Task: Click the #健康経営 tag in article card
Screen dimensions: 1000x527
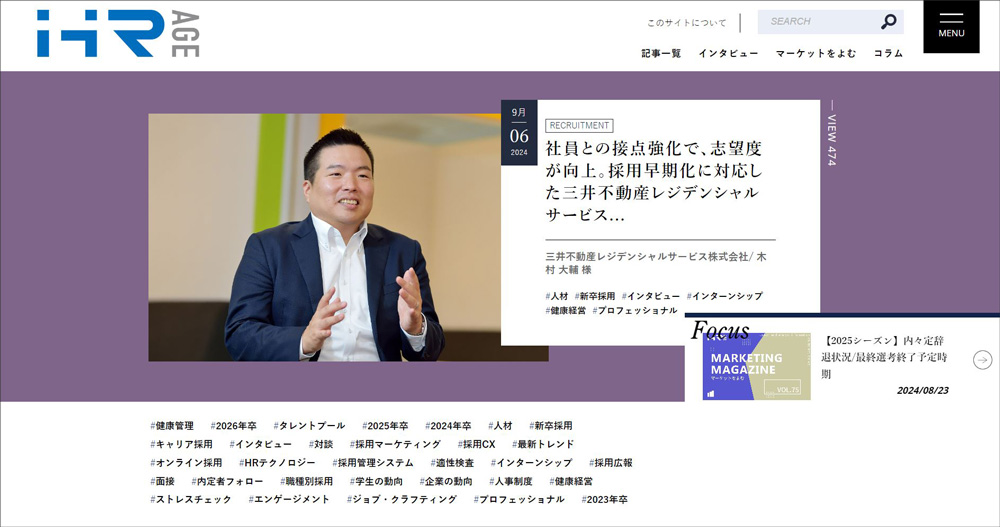Action: [566, 311]
